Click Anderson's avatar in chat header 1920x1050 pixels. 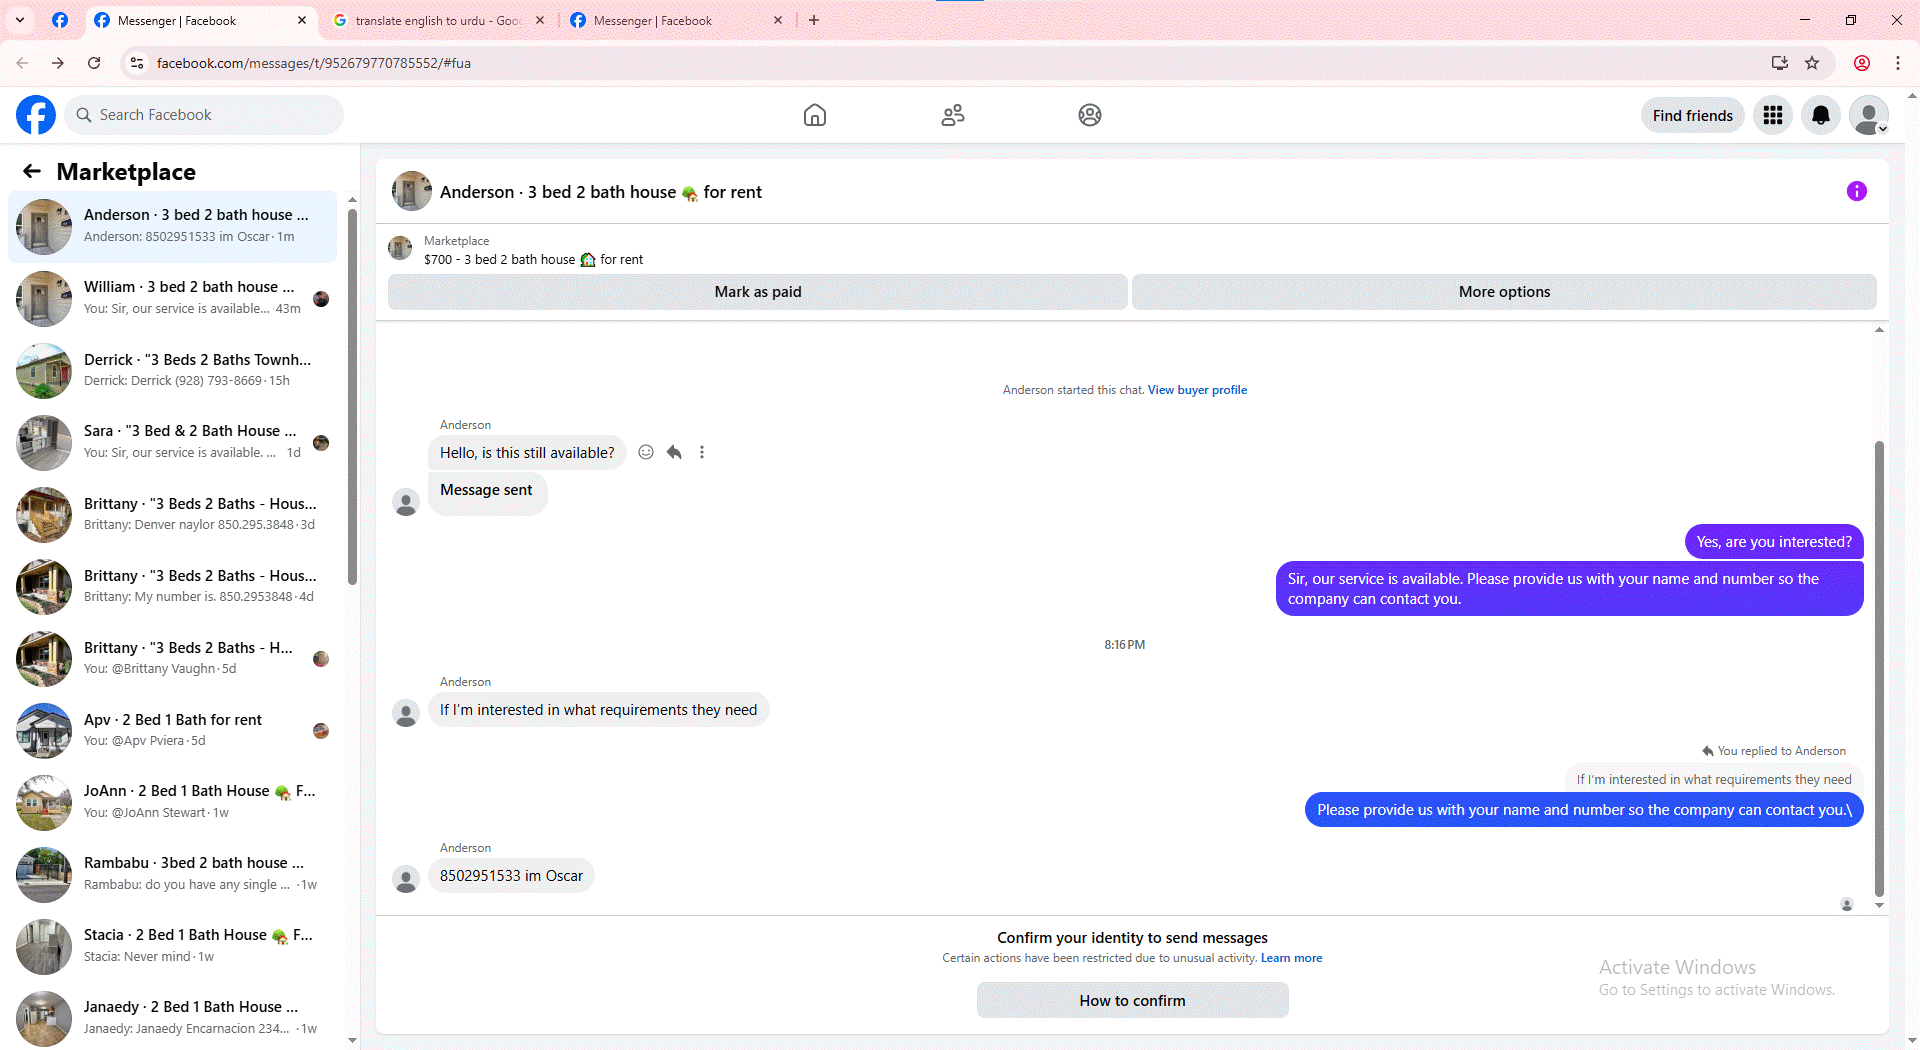point(411,191)
